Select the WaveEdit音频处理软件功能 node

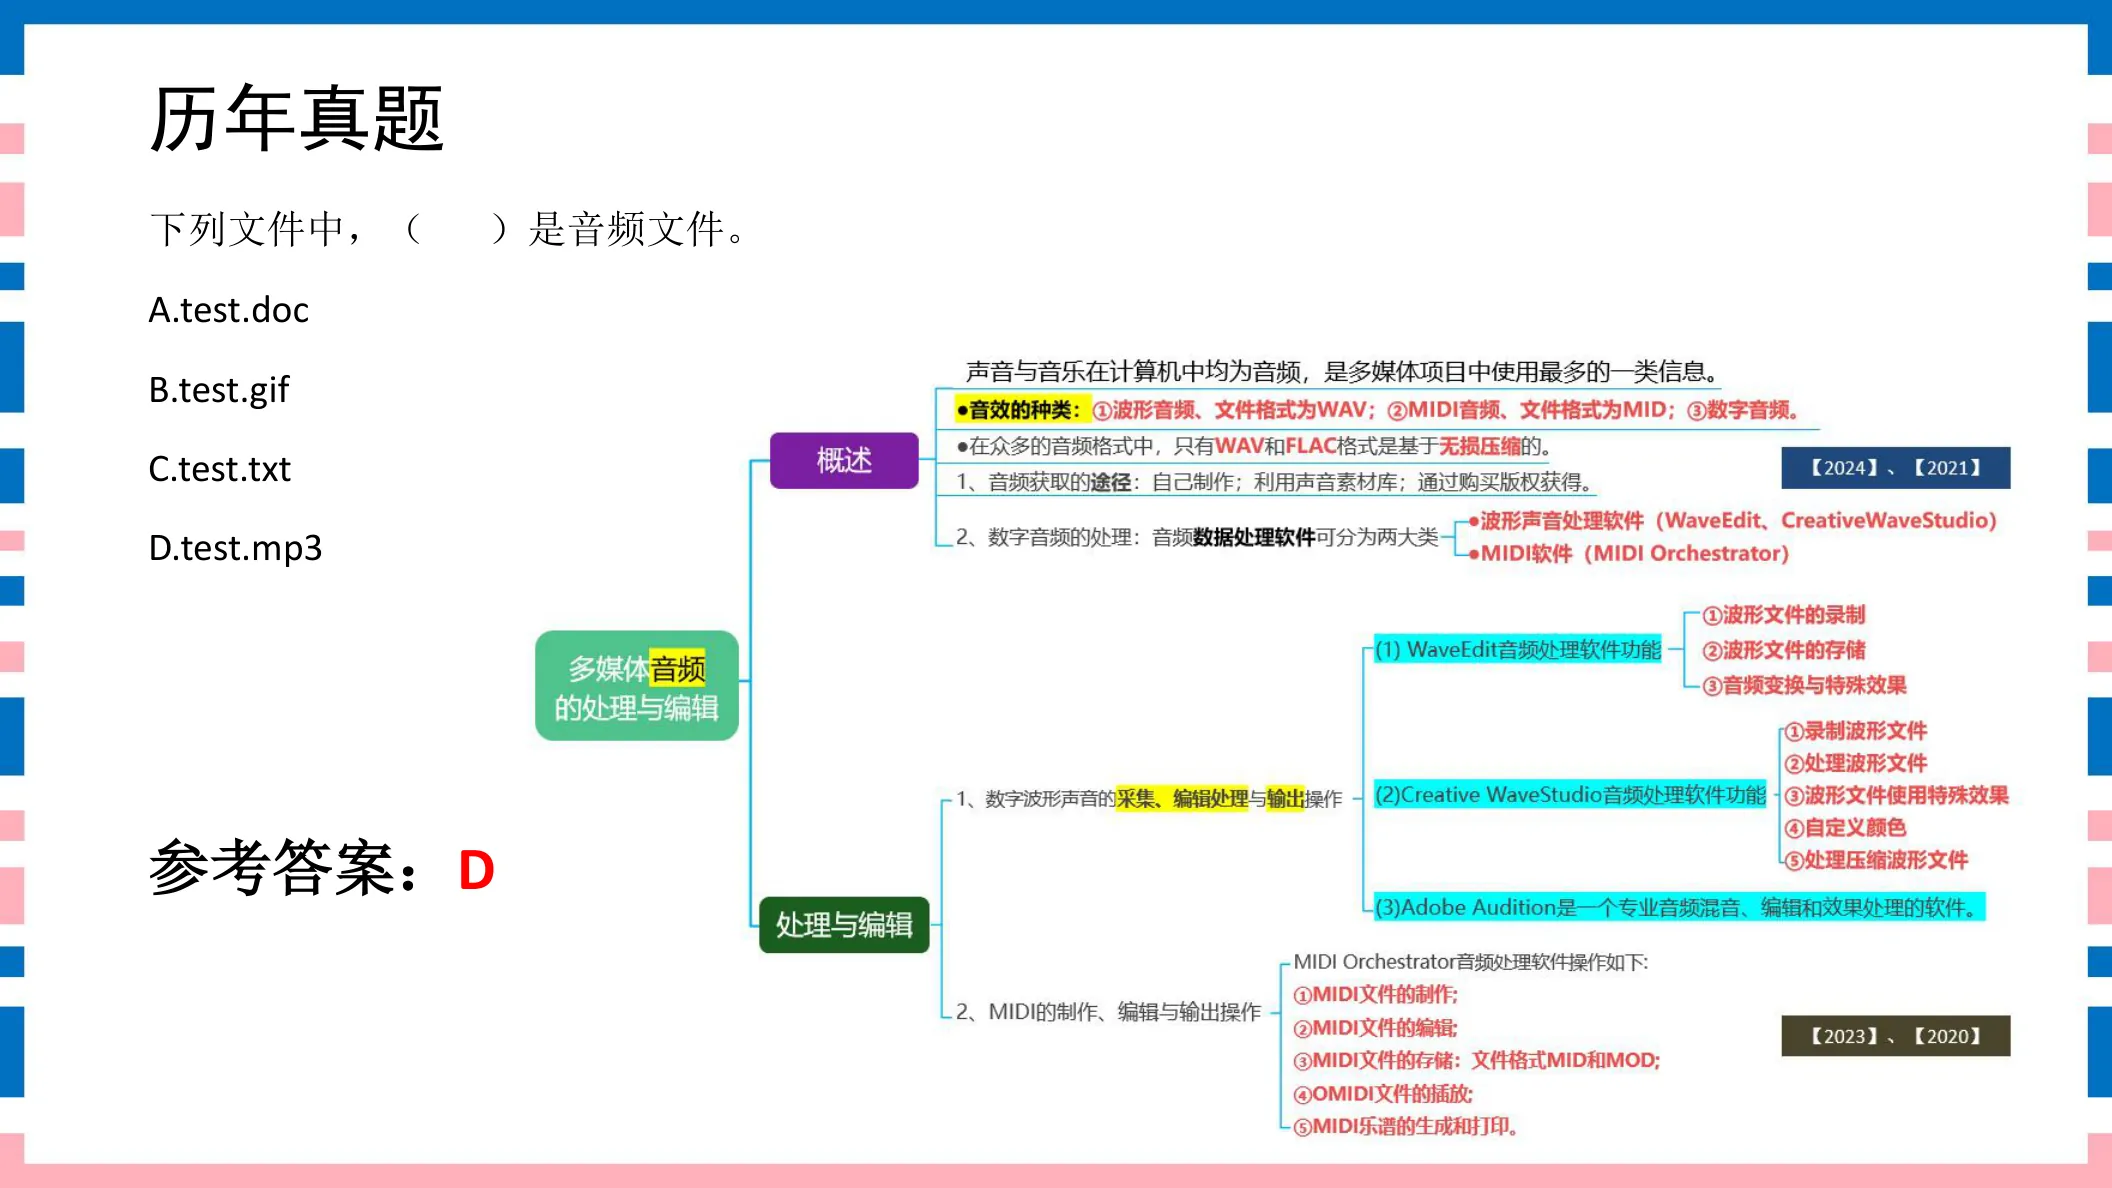[x=1518, y=649]
